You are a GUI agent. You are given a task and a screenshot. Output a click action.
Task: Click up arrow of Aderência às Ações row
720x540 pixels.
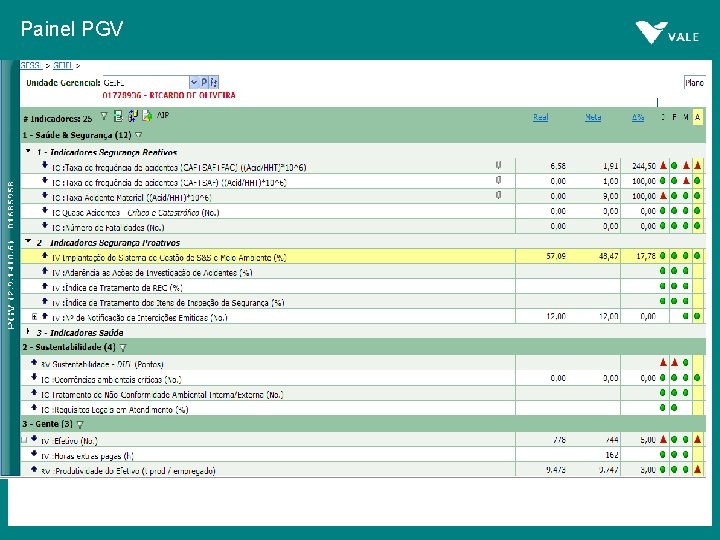[x=45, y=270]
